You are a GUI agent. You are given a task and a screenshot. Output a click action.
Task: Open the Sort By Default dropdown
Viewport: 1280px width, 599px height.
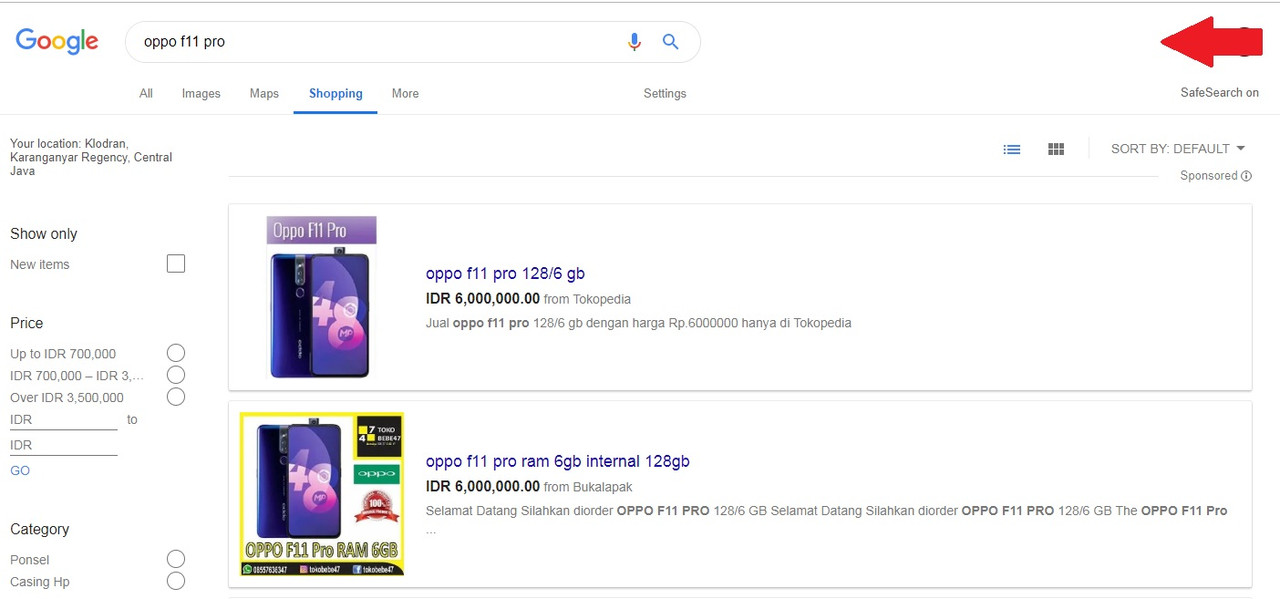click(1178, 149)
